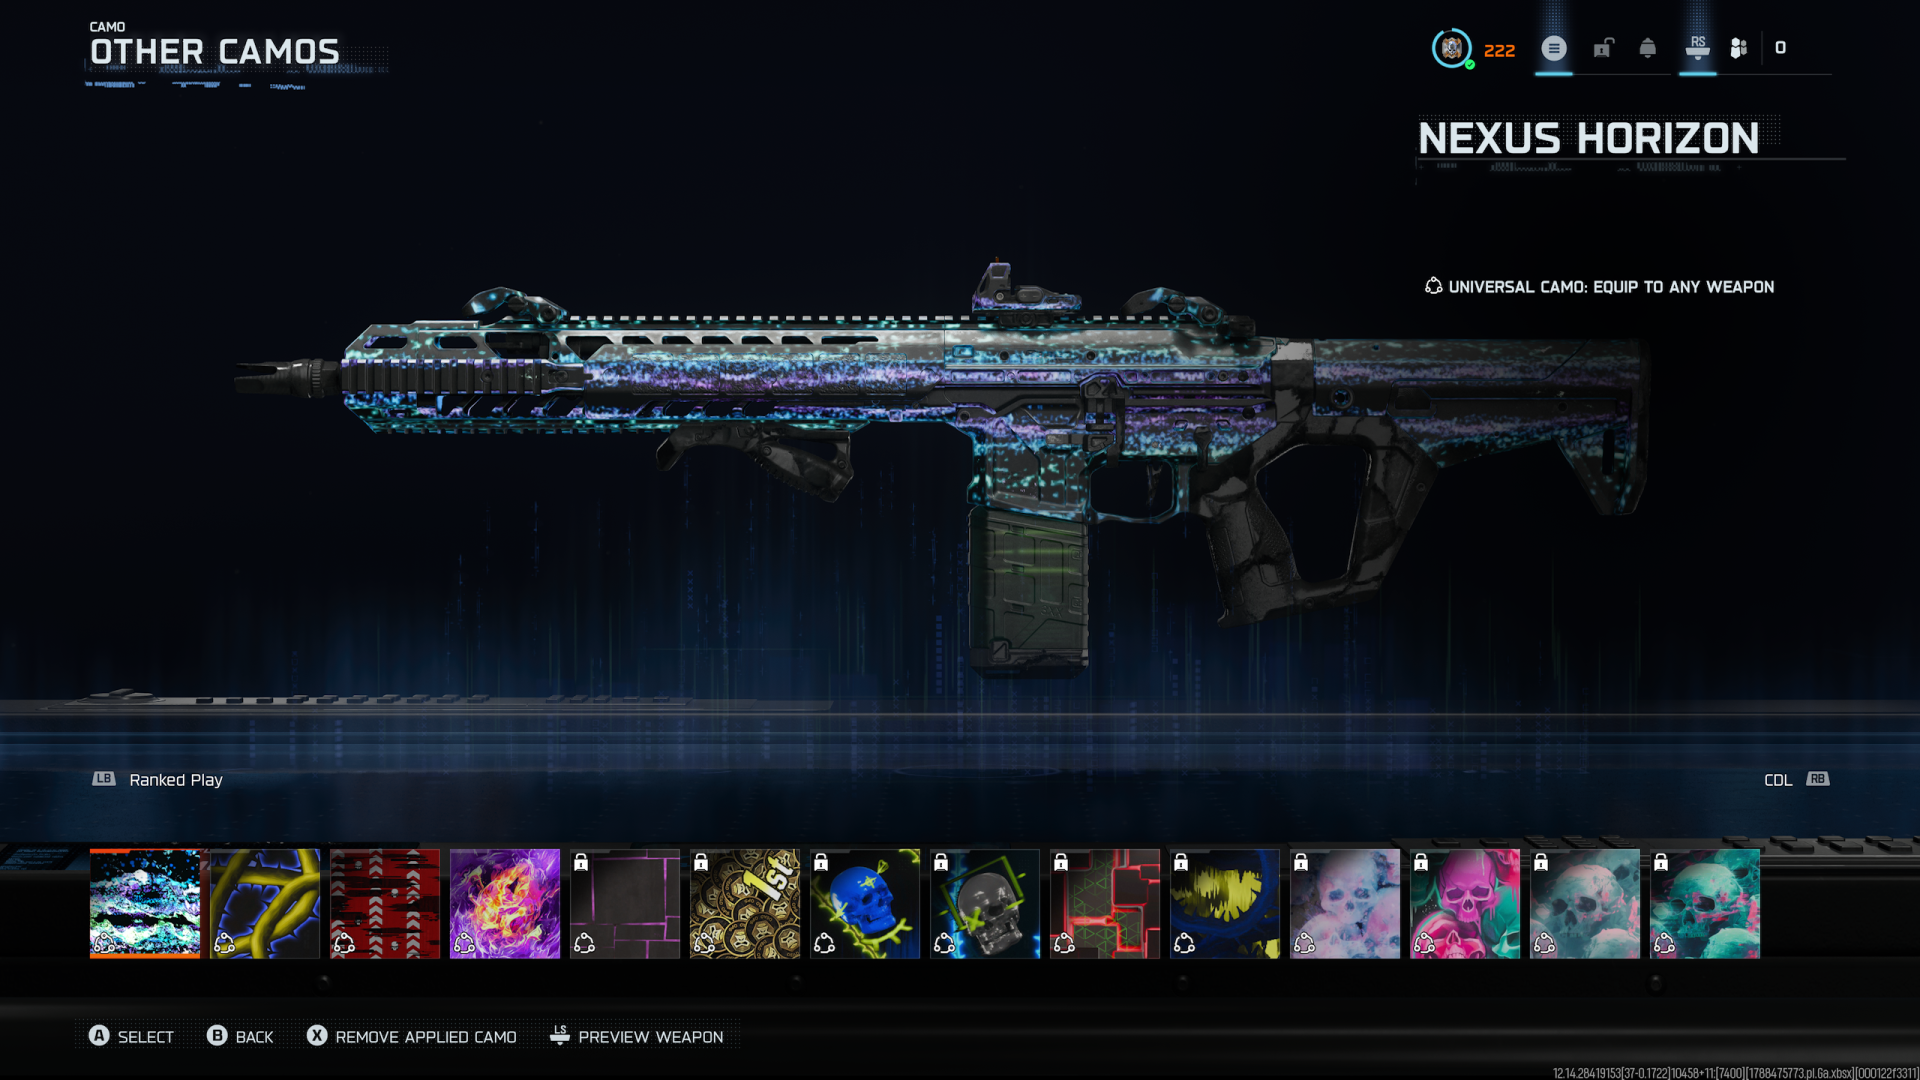This screenshot has height=1080, width=1920.
Task: Click the RS download icon in header
Action: tap(1698, 48)
